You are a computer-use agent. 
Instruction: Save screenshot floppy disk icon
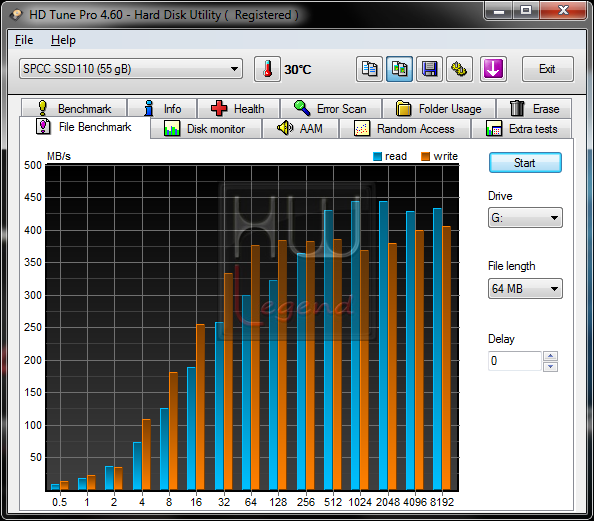click(x=429, y=69)
